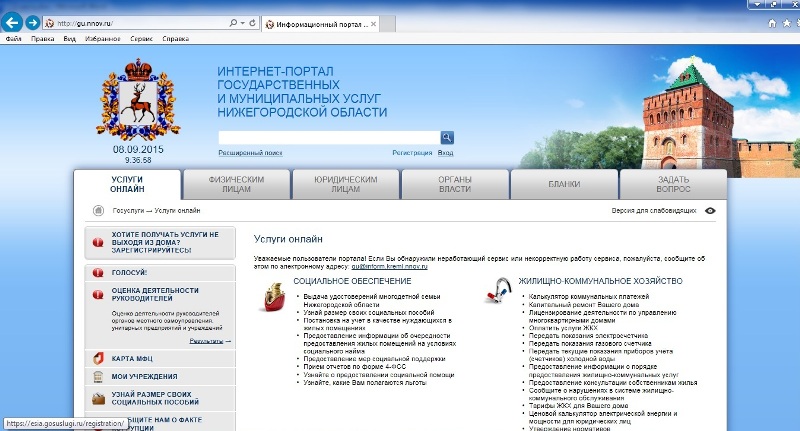Screen dimensions: 800x431
Task: Click the browser Forward arrow button
Action: click(x=33, y=22)
